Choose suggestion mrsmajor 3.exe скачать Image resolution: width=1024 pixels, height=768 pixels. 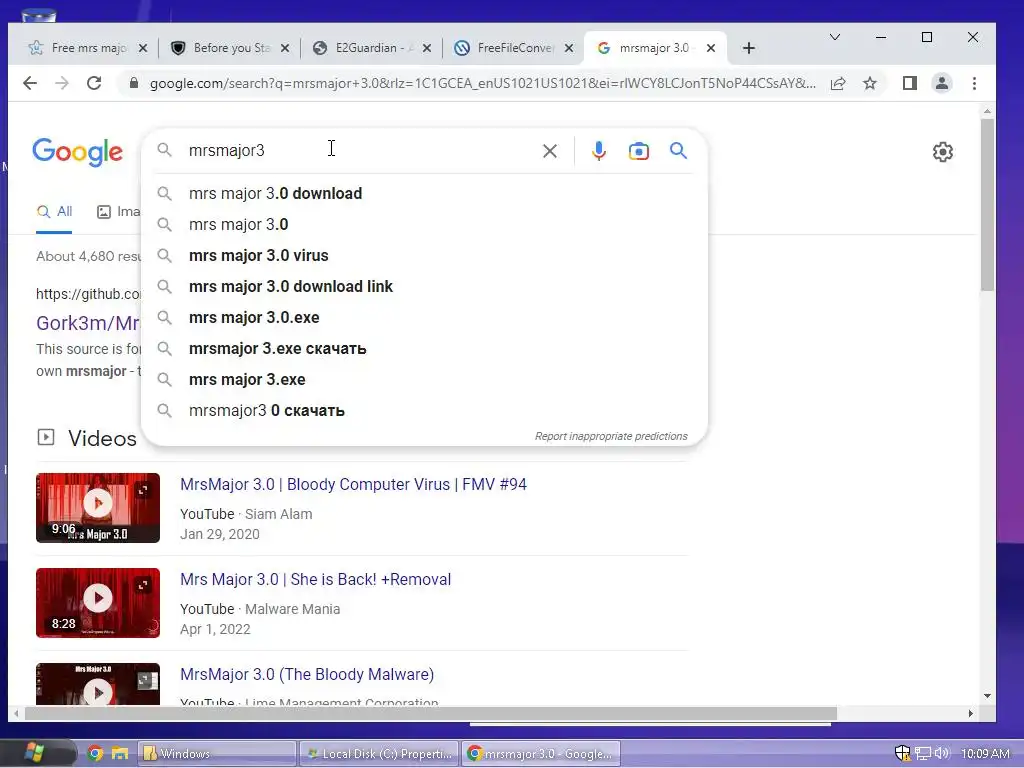424,349
